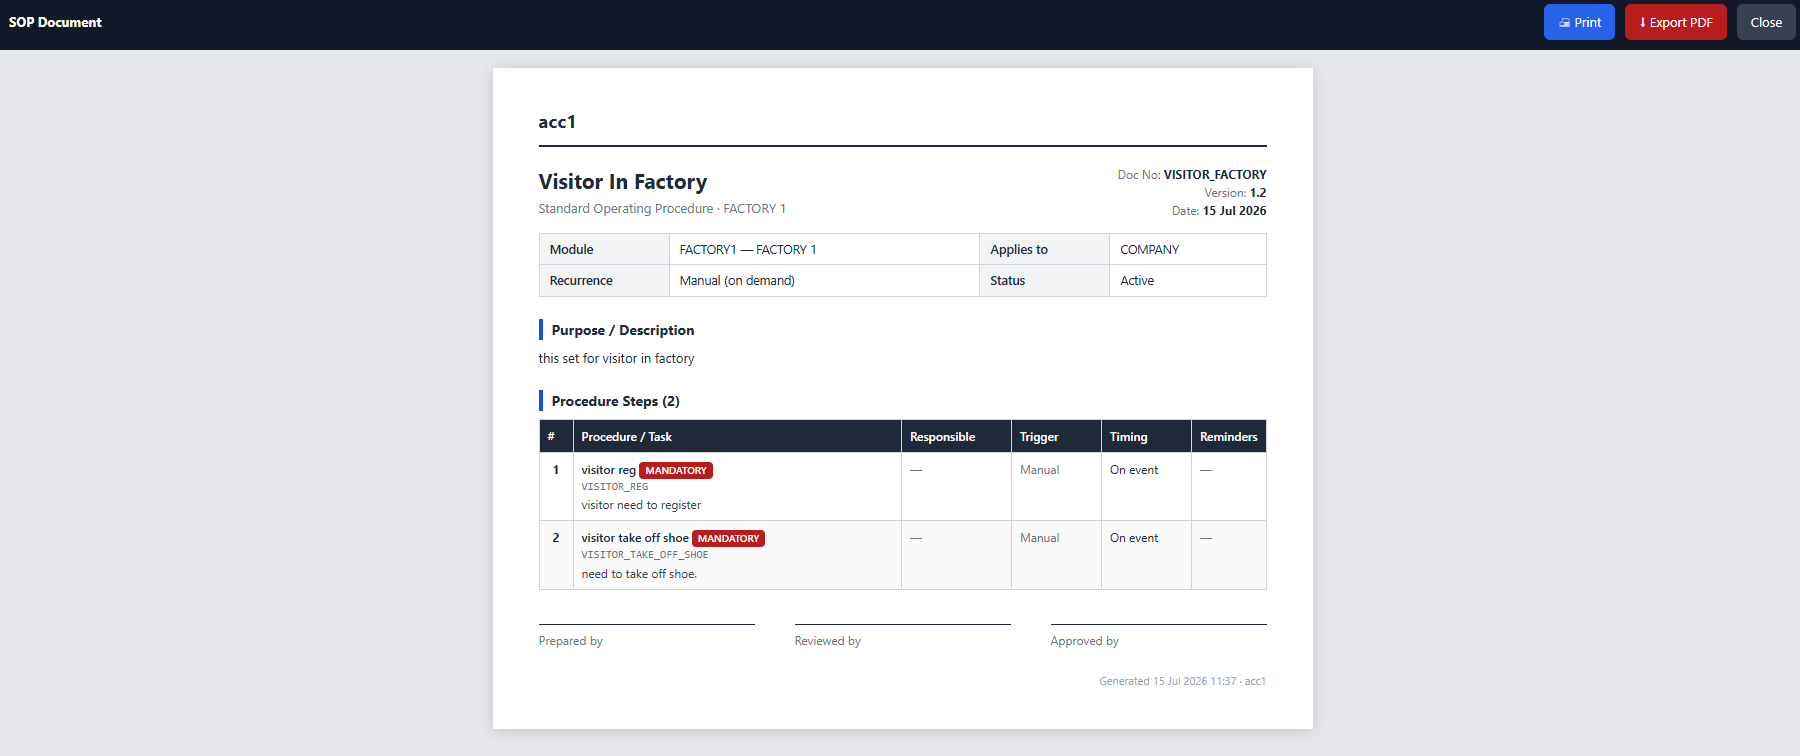Click the 'COMPANY' value cell

point(1188,249)
